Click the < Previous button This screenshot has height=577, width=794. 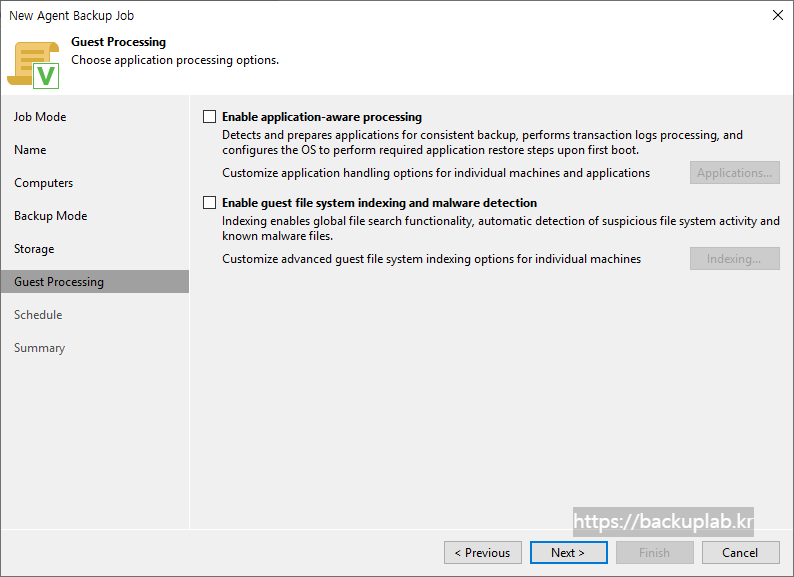click(x=483, y=553)
